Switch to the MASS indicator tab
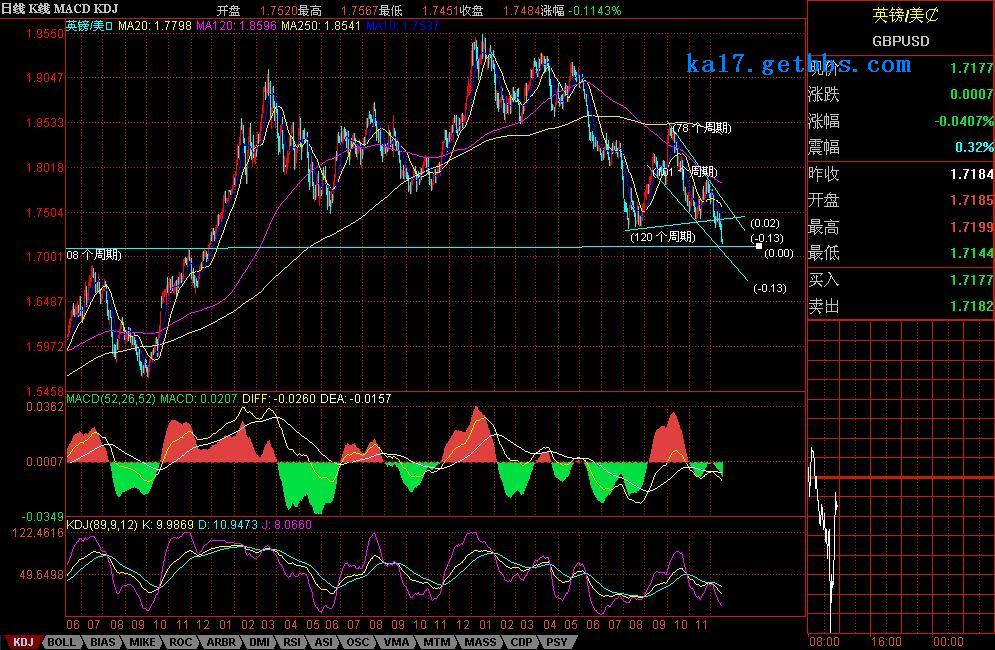 [x=480, y=642]
